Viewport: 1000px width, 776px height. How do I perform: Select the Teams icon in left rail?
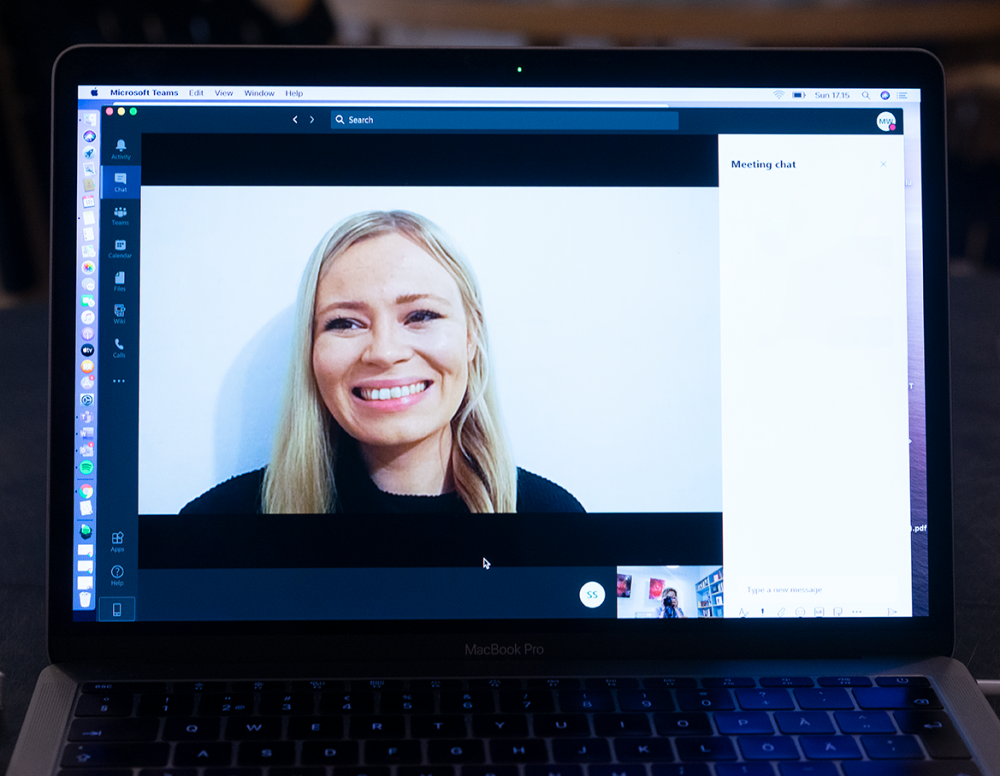[120, 215]
